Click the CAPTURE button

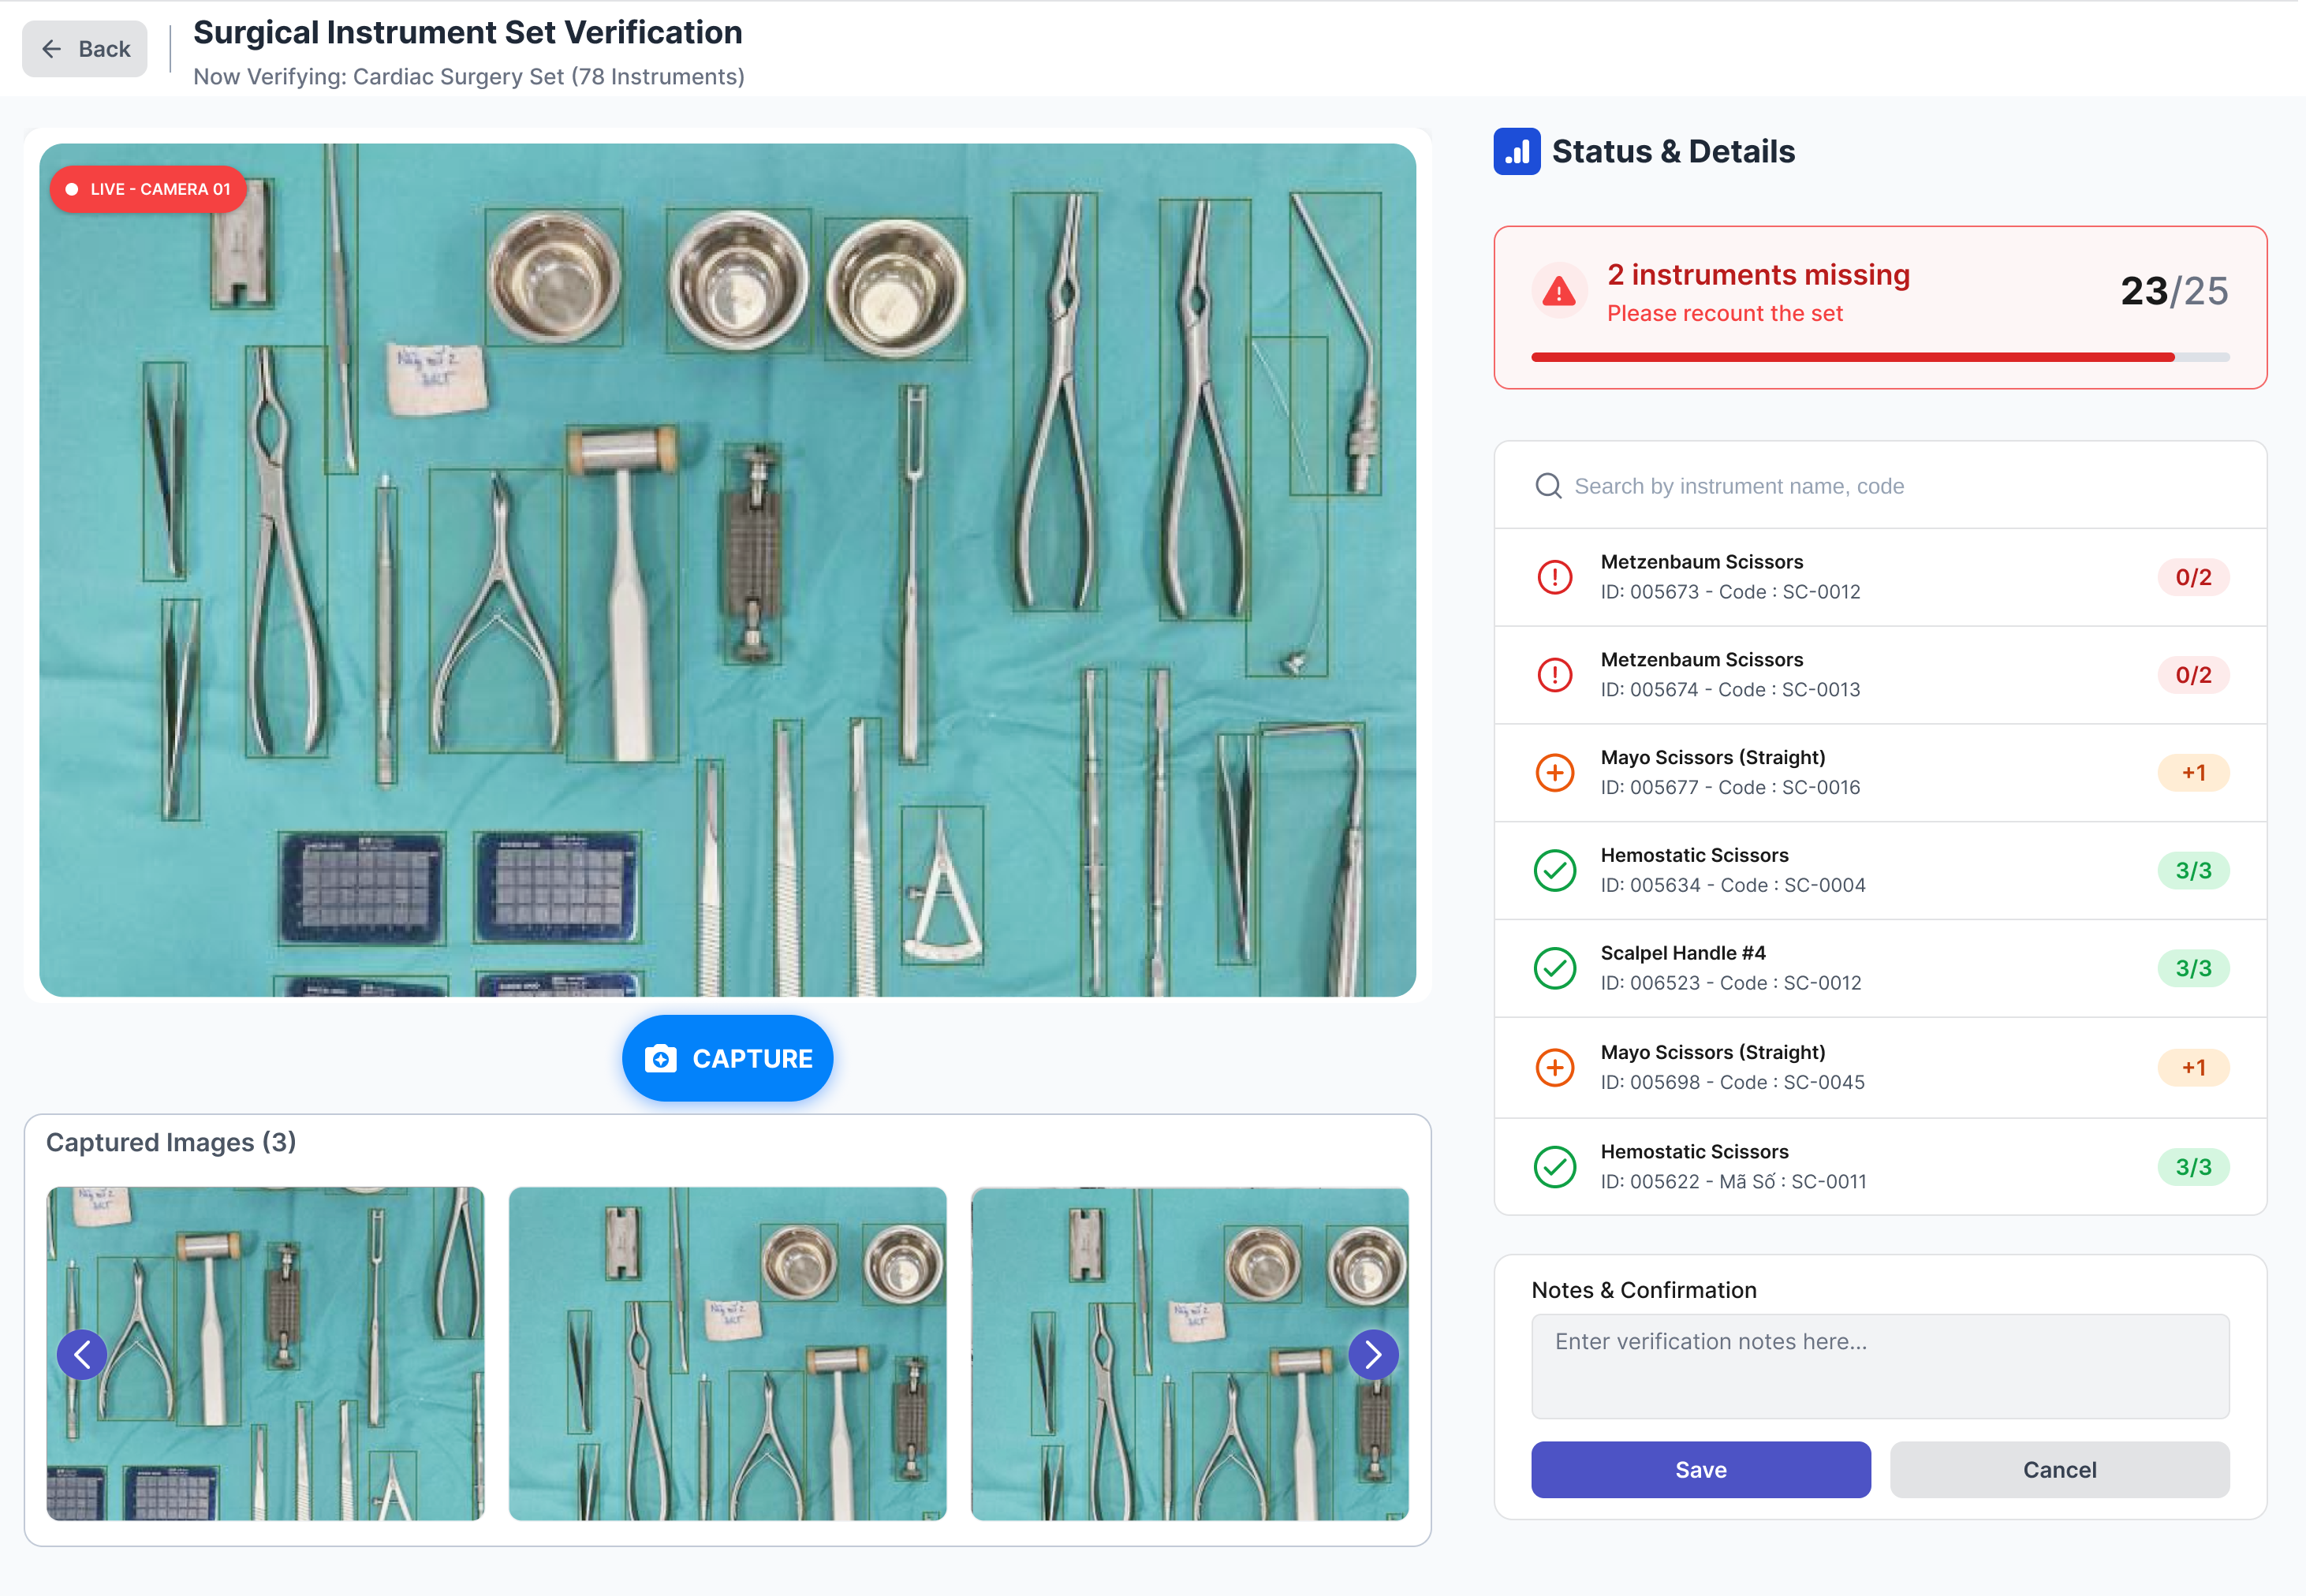728,1058
